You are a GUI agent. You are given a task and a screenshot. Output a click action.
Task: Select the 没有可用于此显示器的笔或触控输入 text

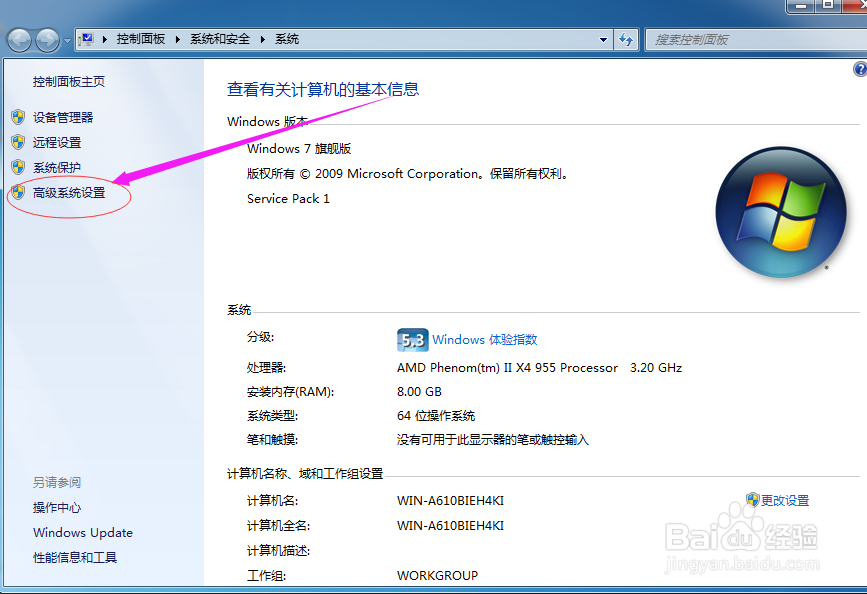[493, 440]
